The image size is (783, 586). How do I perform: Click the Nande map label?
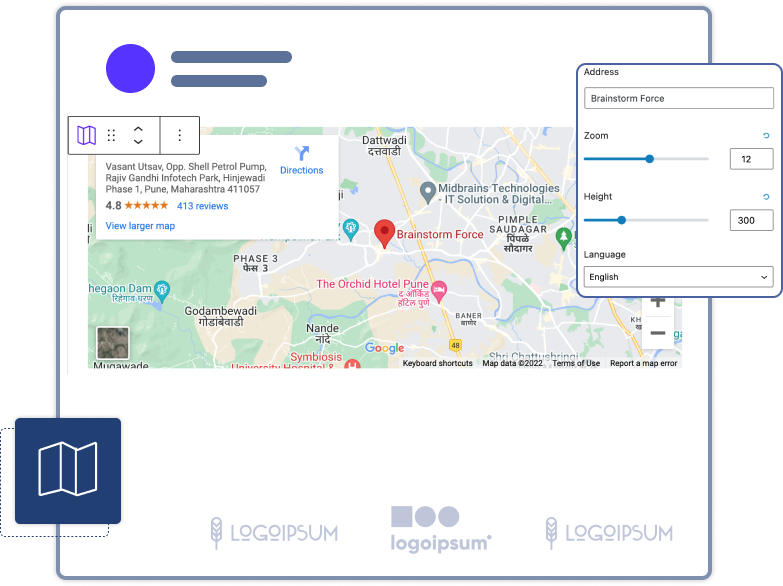pos(323,333)
